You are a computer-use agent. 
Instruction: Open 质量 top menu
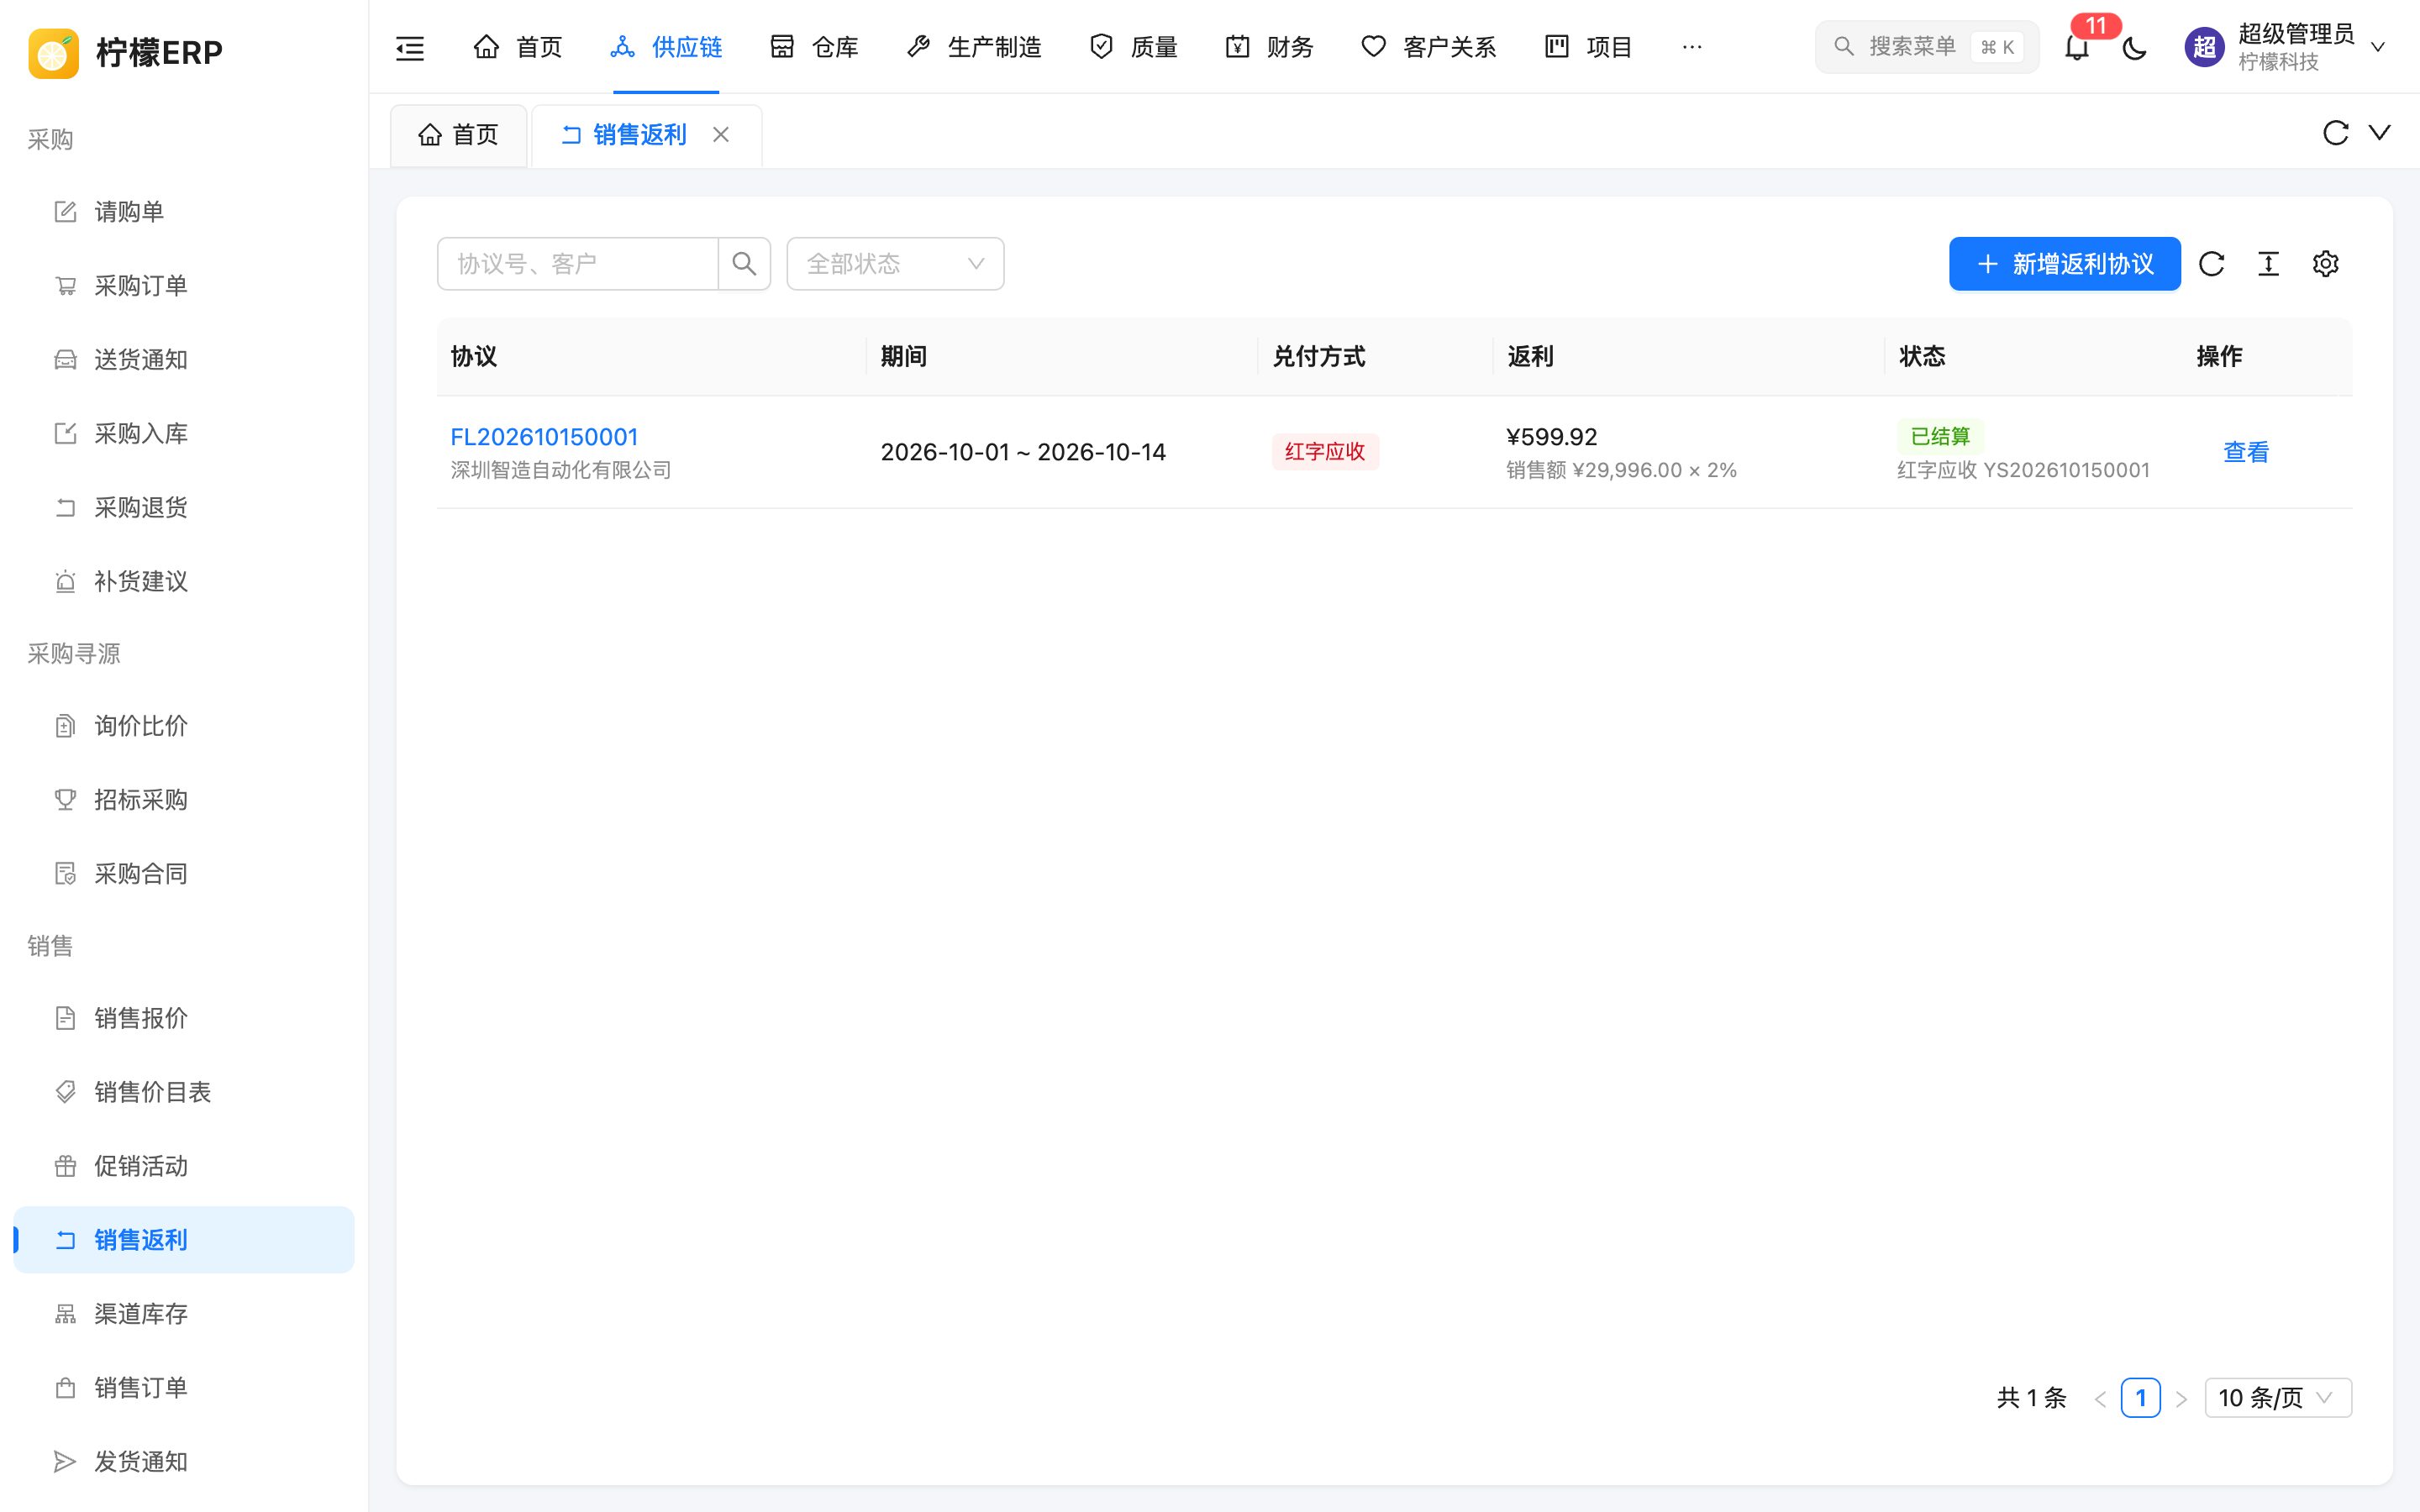(x=1134, y=47)
